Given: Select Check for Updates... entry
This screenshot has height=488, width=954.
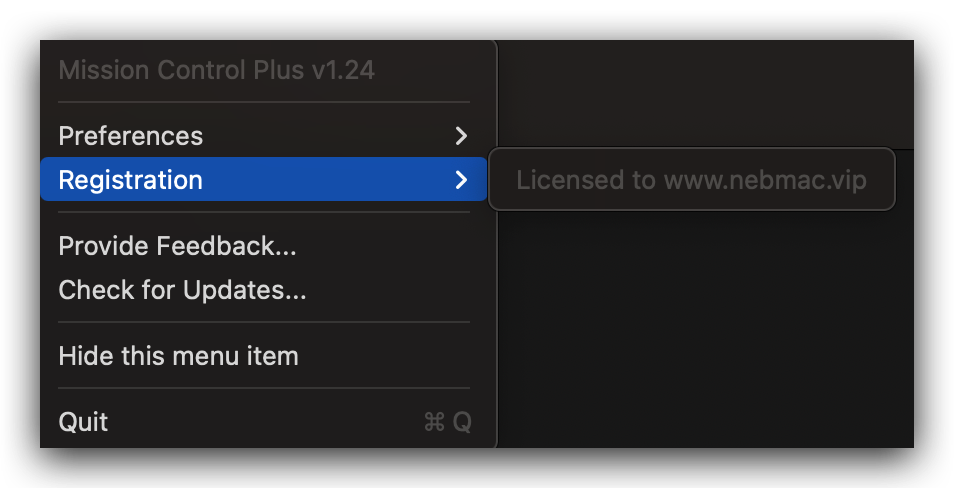Looking at the screenshot, I should pyautogui.click(x=182, y=291).
